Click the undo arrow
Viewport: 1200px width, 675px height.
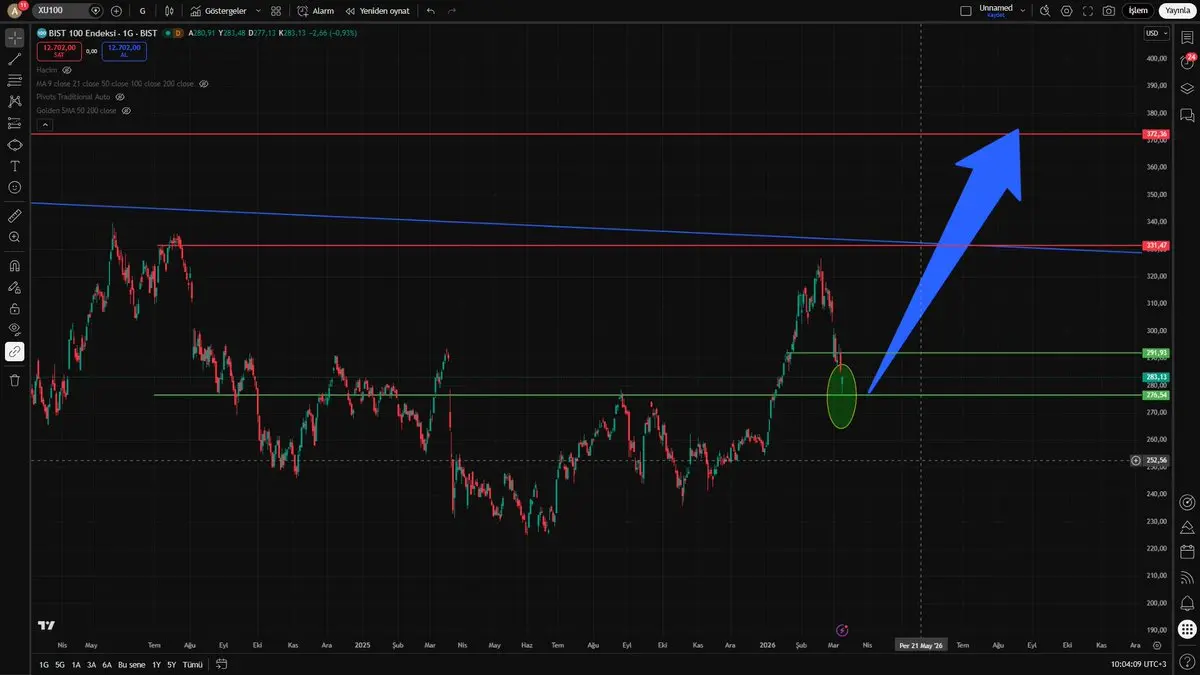click(430, 10)
